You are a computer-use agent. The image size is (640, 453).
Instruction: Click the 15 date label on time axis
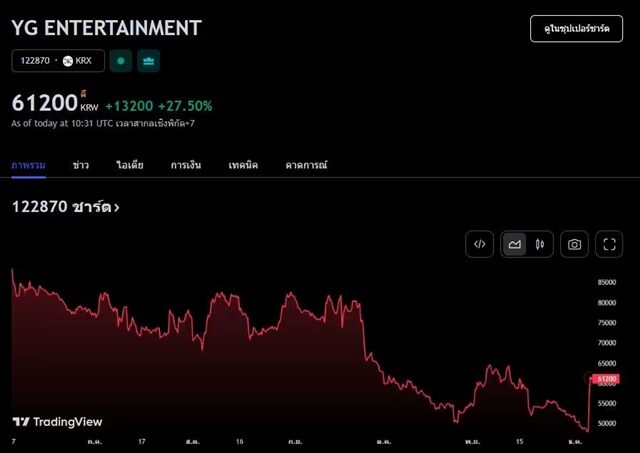point(519,442)
